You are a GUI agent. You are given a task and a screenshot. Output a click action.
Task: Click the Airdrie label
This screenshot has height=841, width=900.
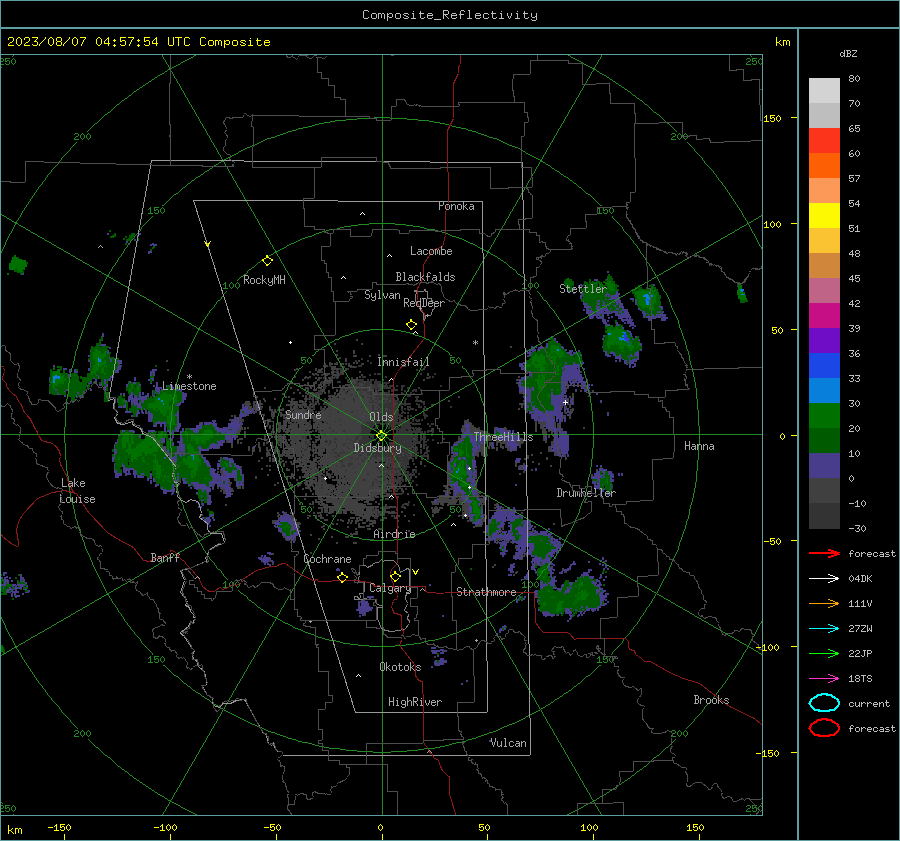(x=394, y=534)
